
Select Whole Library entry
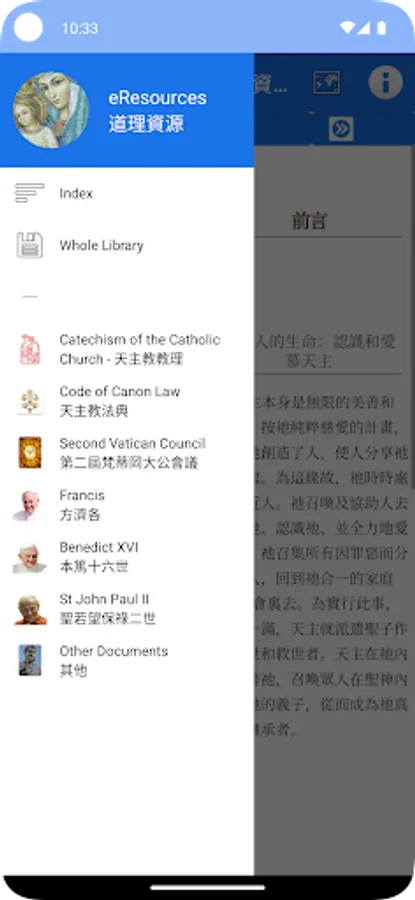(x=127, y=246)
